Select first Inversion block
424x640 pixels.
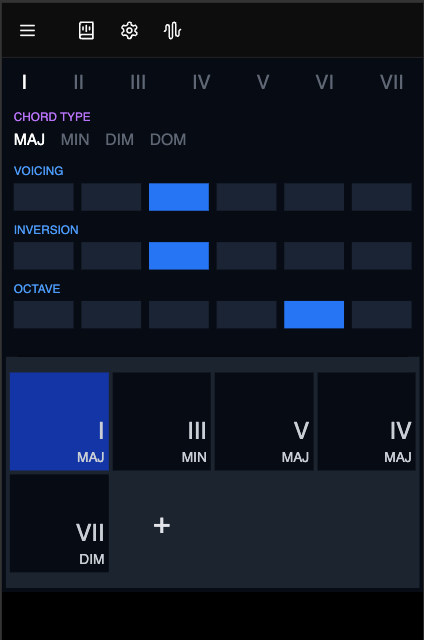[44, 256]
